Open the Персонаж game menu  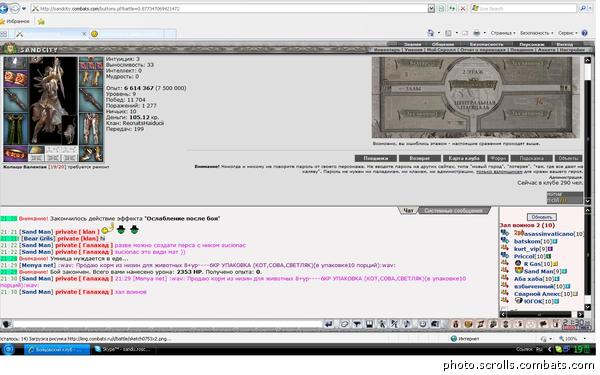coord(531,44)
